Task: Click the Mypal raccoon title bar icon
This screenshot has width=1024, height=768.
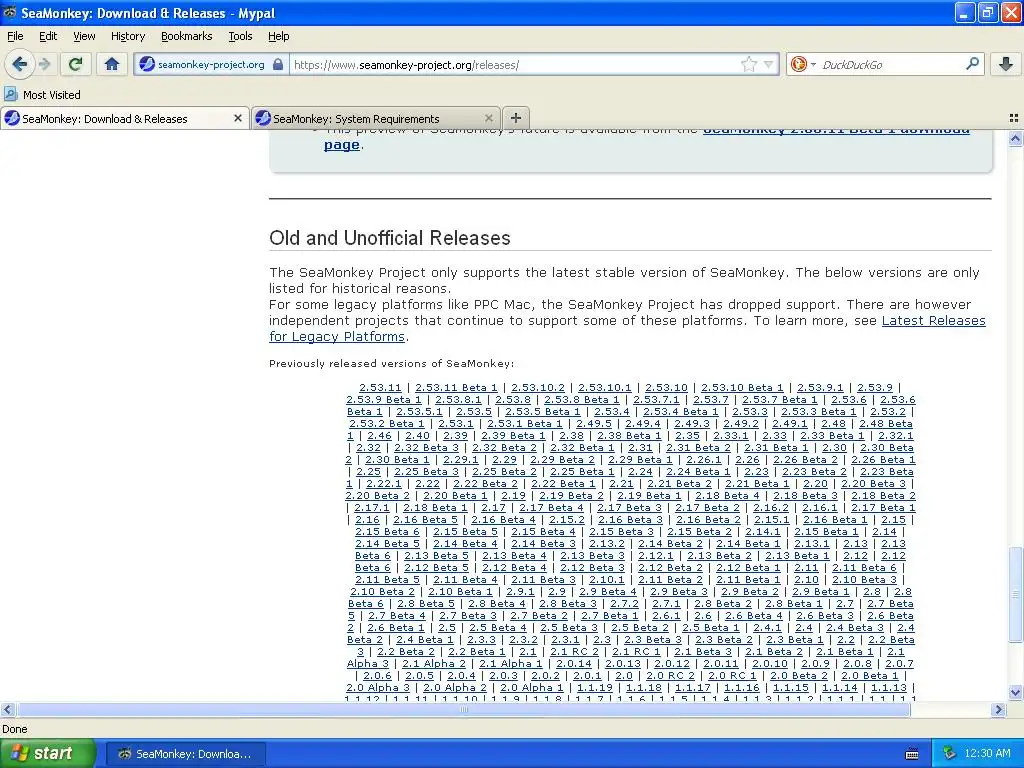Action: click(10, 12)
